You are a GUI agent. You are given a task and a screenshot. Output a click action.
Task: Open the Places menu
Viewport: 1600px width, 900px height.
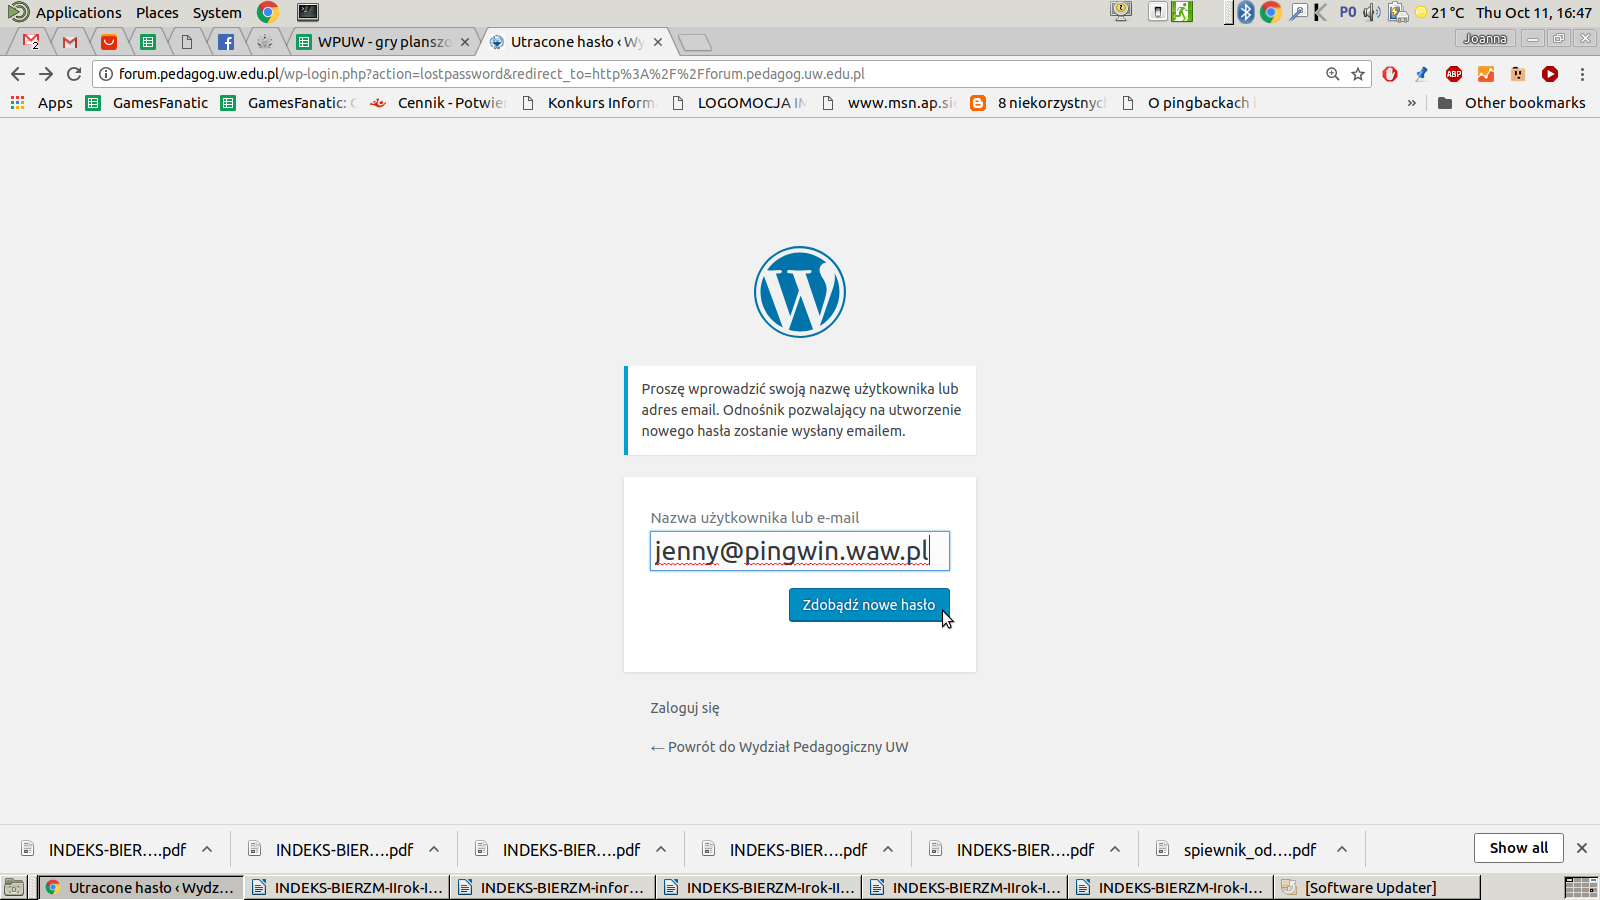pyautogui.click(x=157, y=12)
